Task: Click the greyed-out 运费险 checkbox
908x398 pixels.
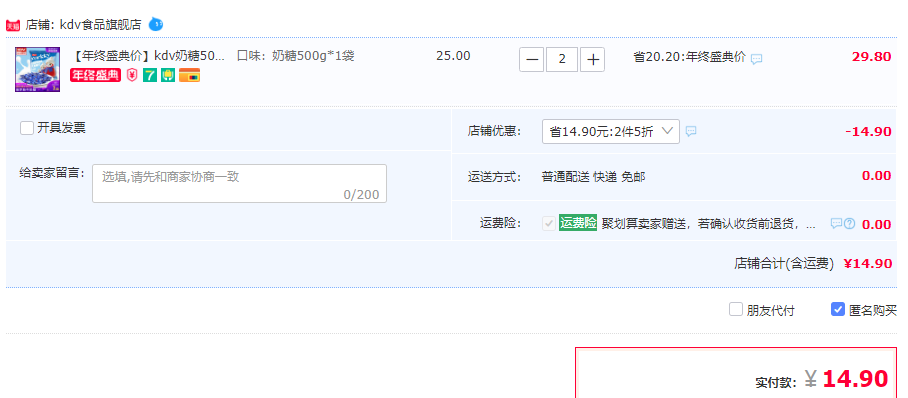Action: click(548, 224)
